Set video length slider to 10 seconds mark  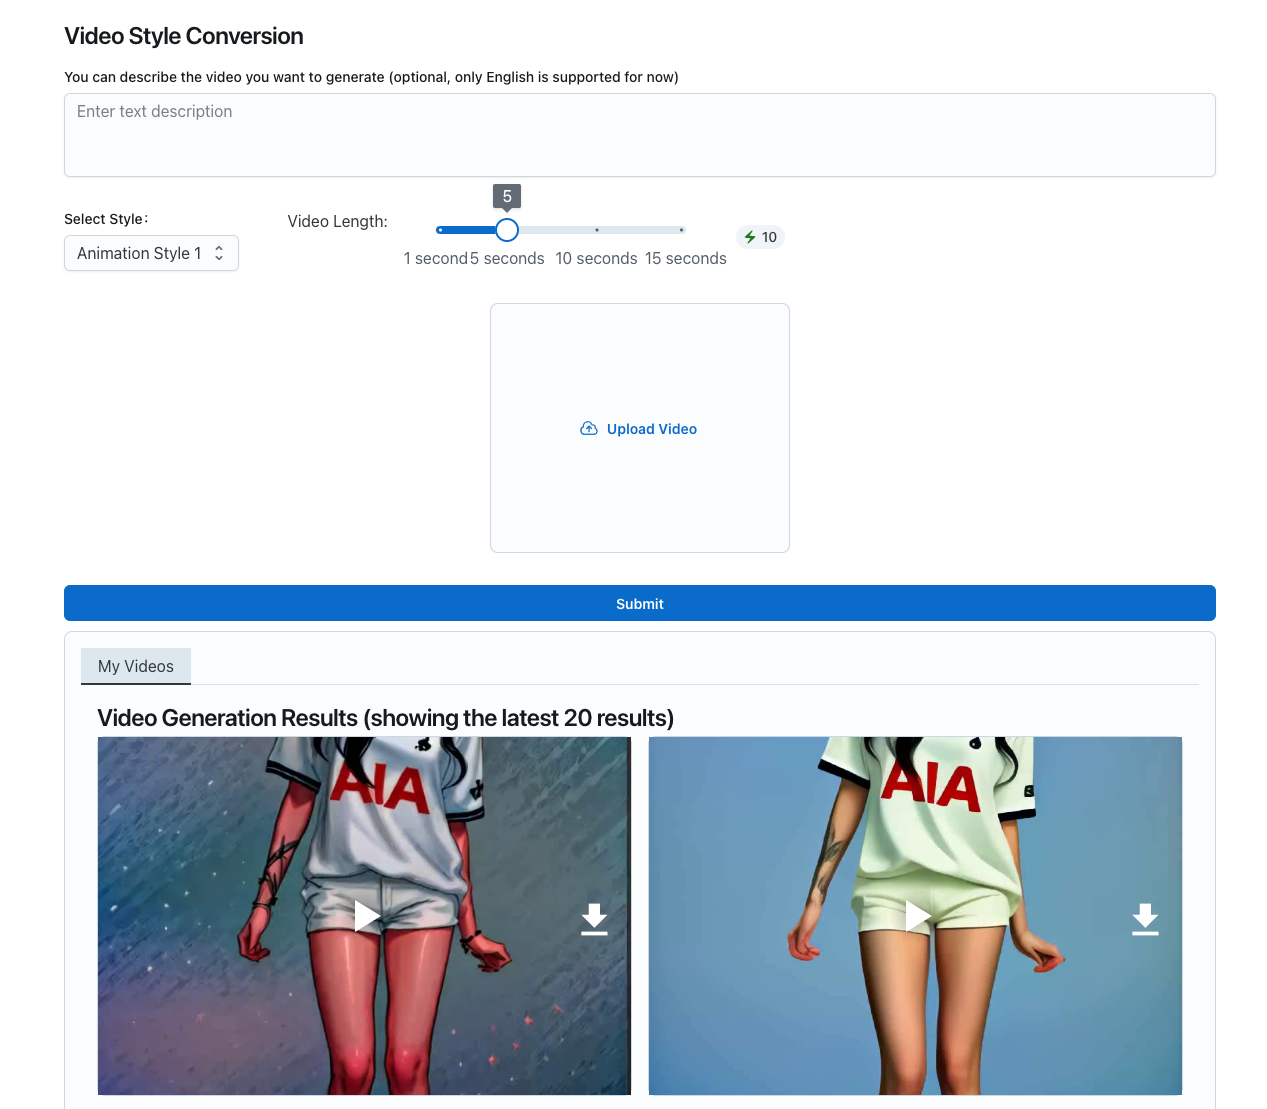597,230
